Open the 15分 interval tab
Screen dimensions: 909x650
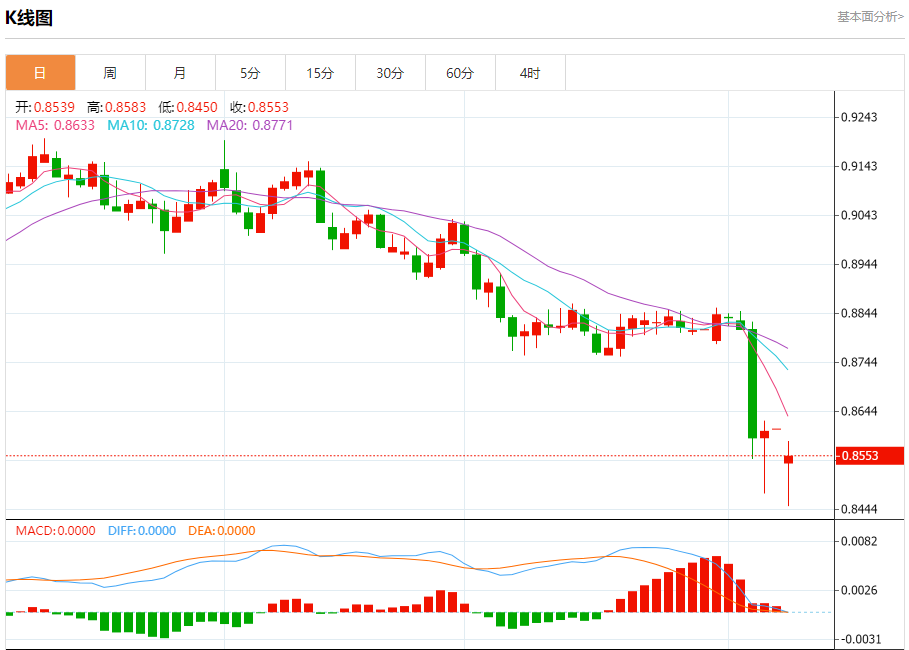(x=321, y=73)
